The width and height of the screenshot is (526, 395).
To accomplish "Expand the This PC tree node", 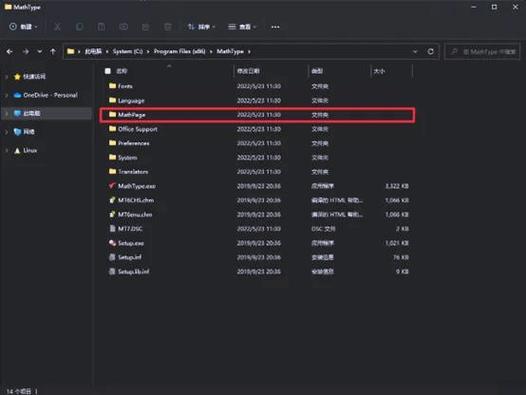I will (6, 113).
